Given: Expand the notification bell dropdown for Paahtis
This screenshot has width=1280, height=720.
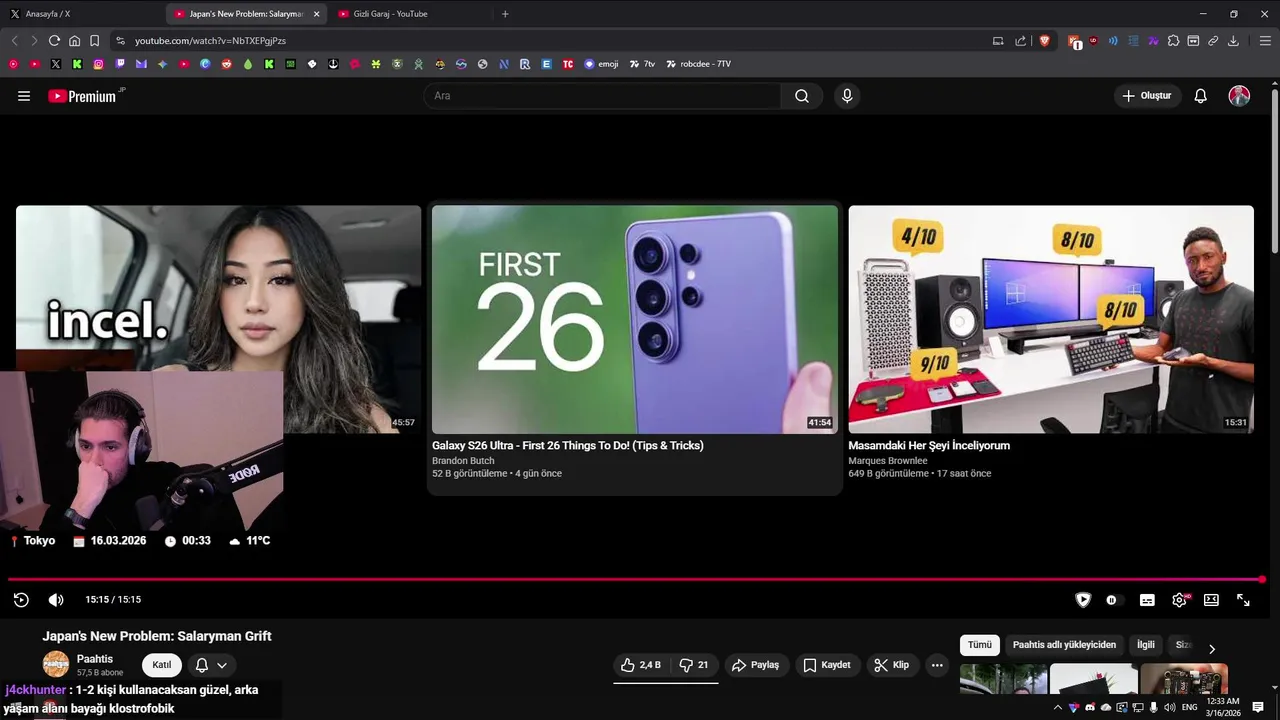Looking at the screenshot, I should (211, 665).
